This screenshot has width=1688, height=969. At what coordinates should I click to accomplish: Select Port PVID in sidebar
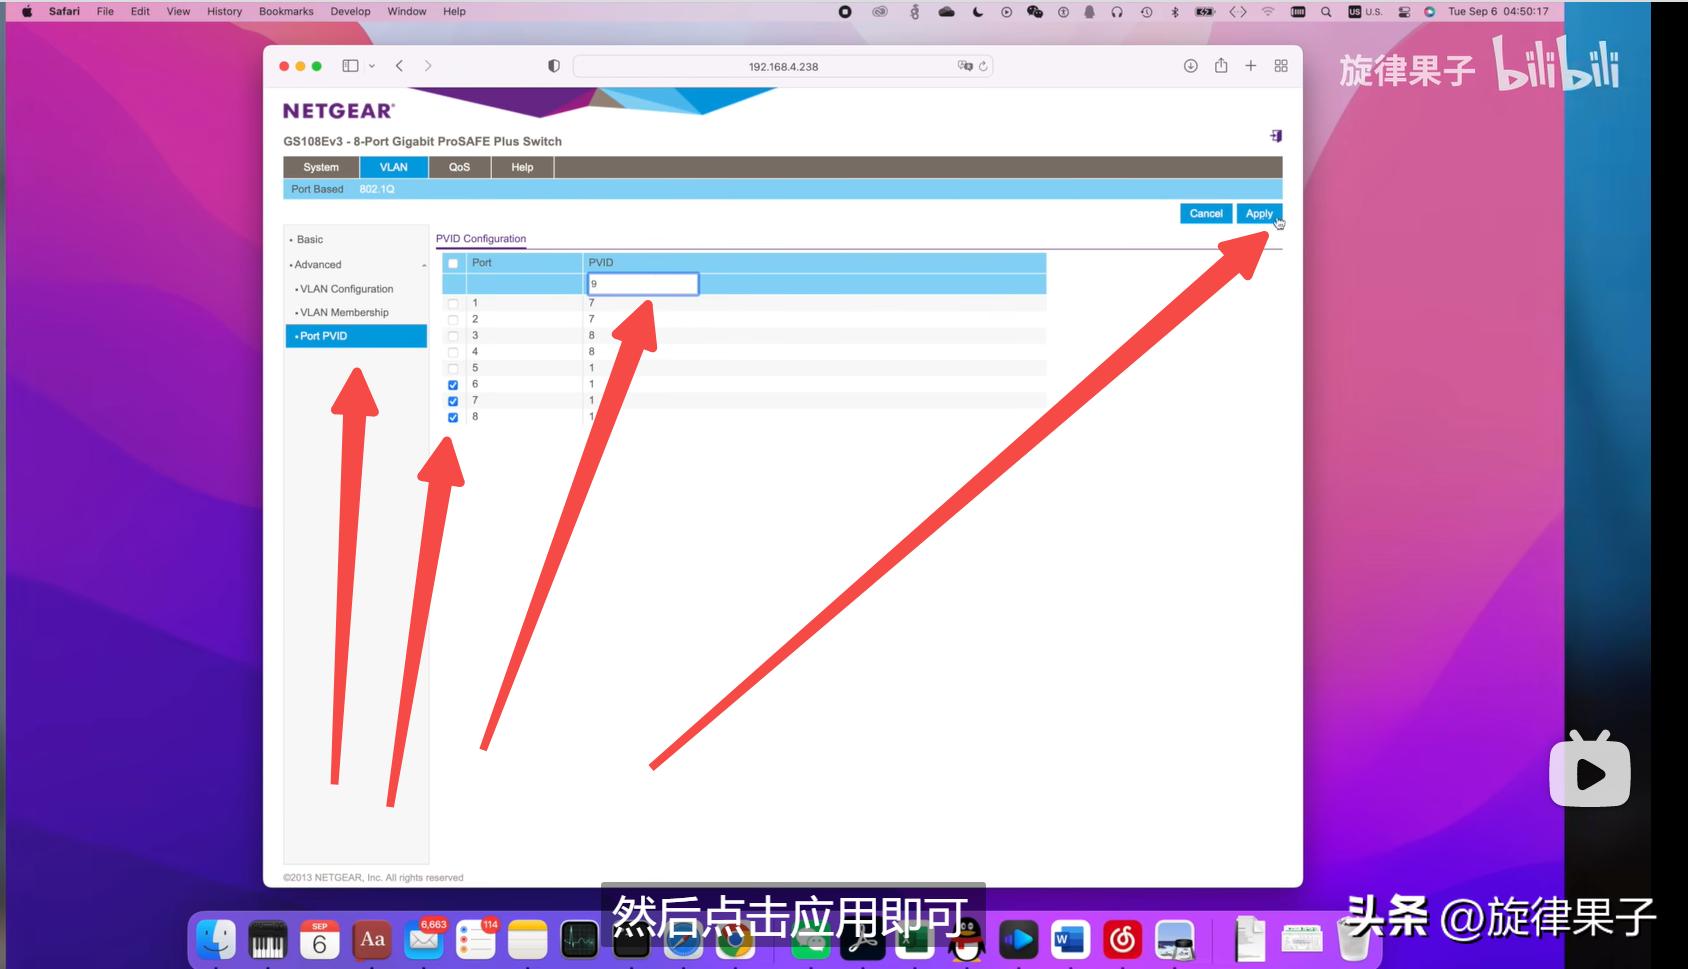point(356,336)
